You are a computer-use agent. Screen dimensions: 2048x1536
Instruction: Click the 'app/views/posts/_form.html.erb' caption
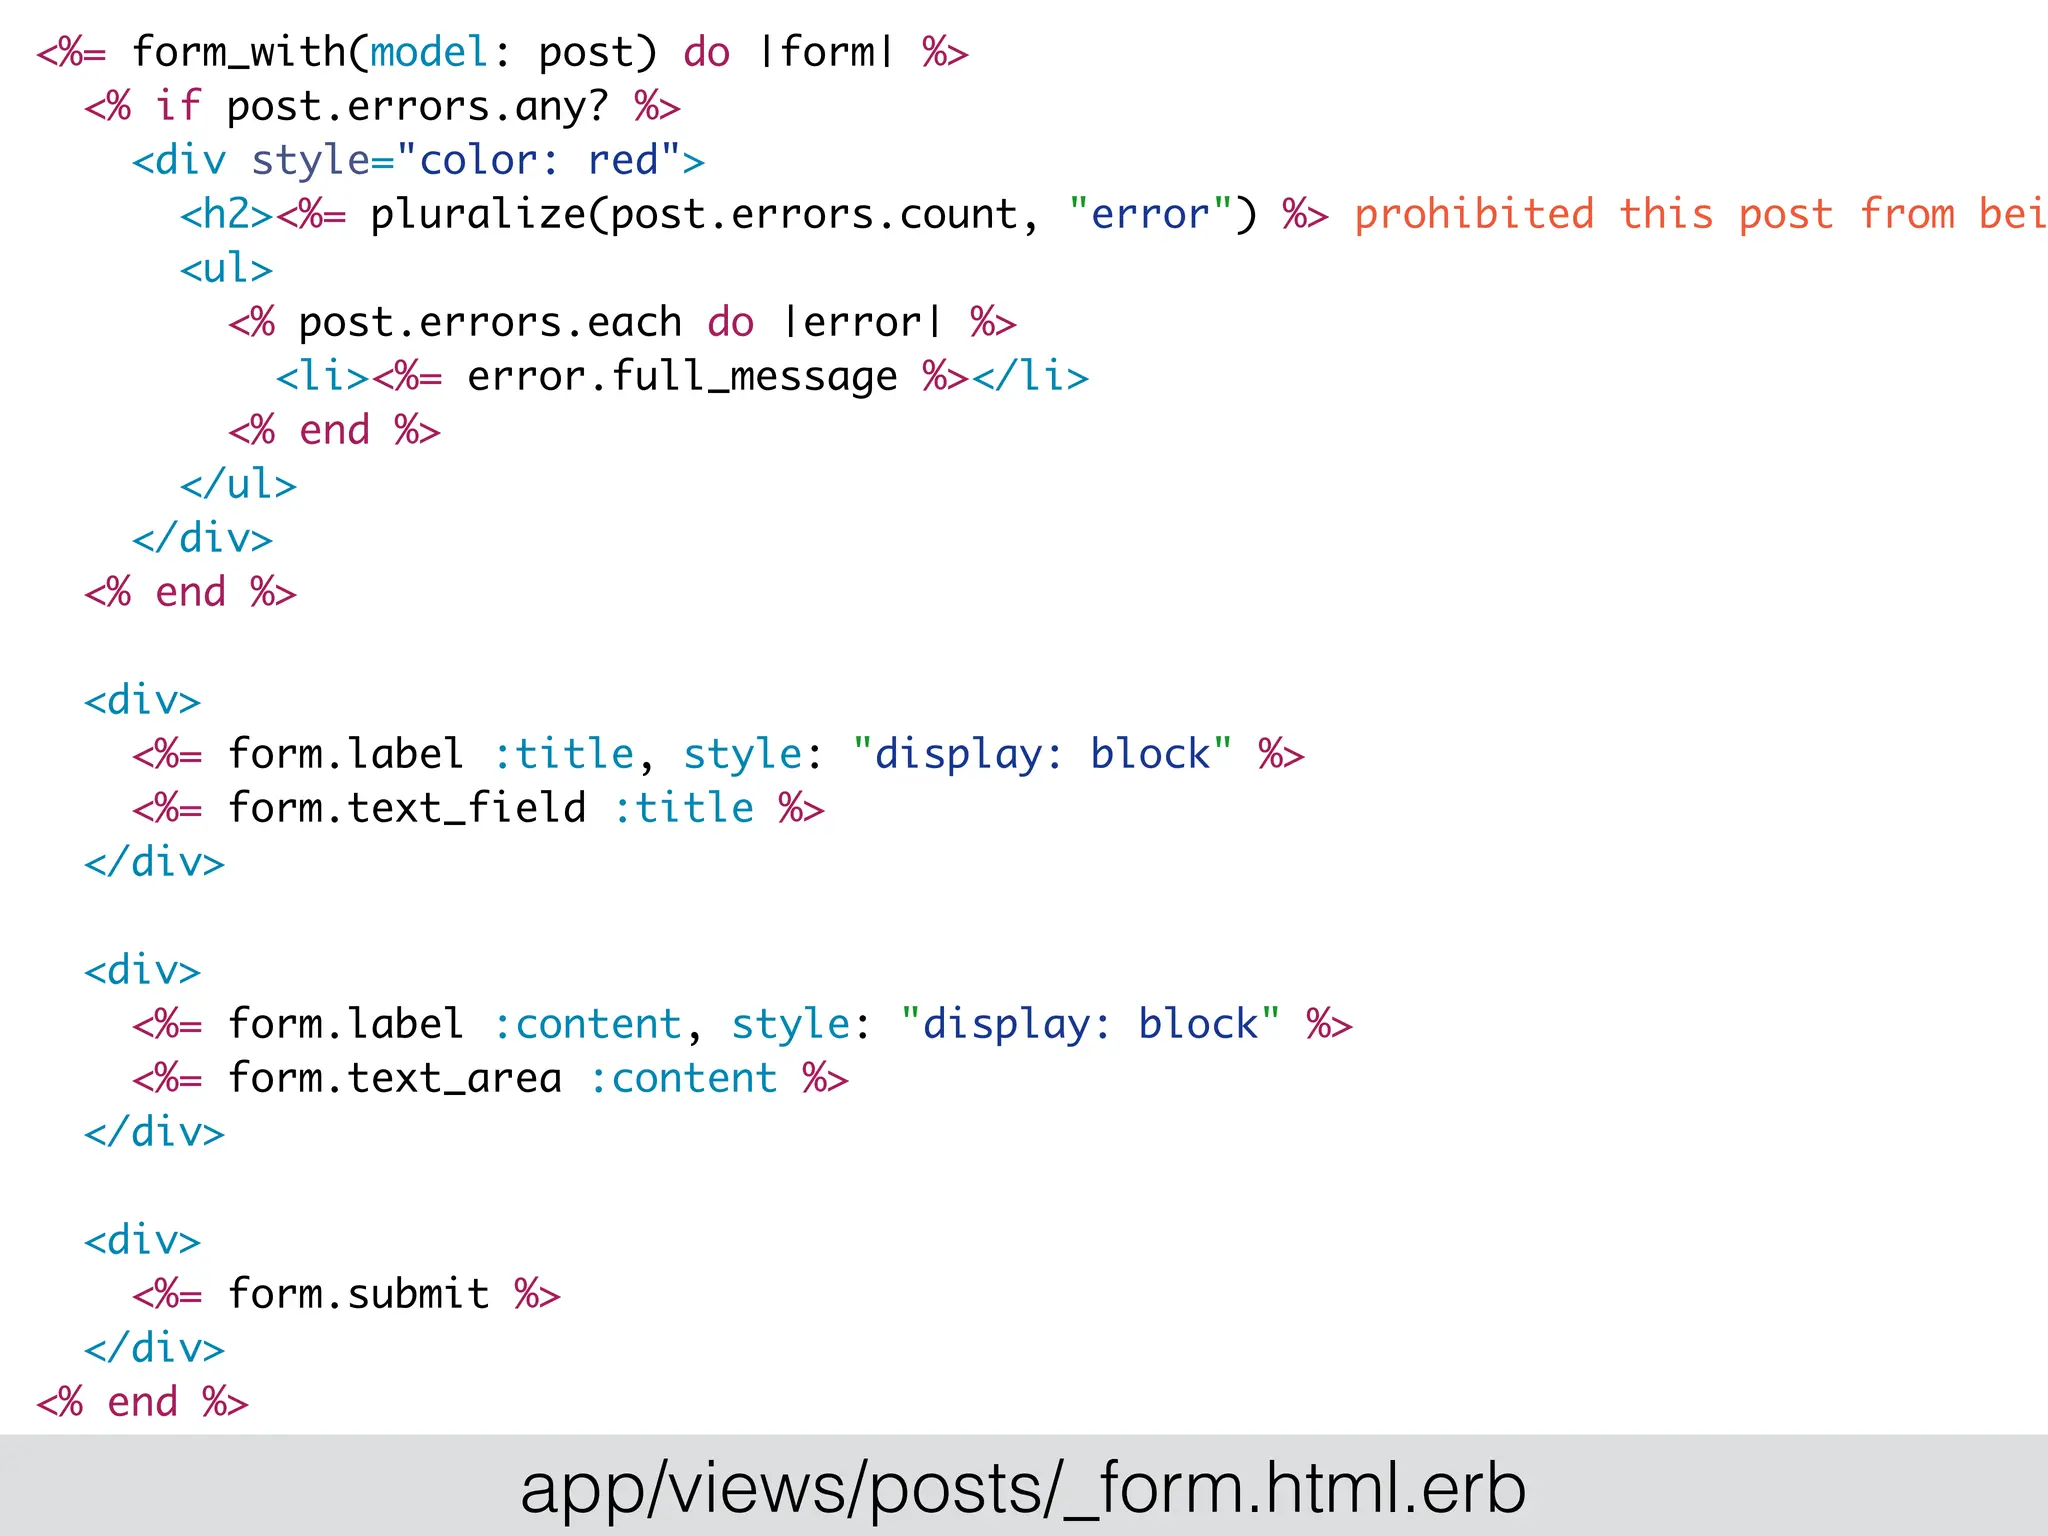pyautogui.click(x=1023, y=1488)
